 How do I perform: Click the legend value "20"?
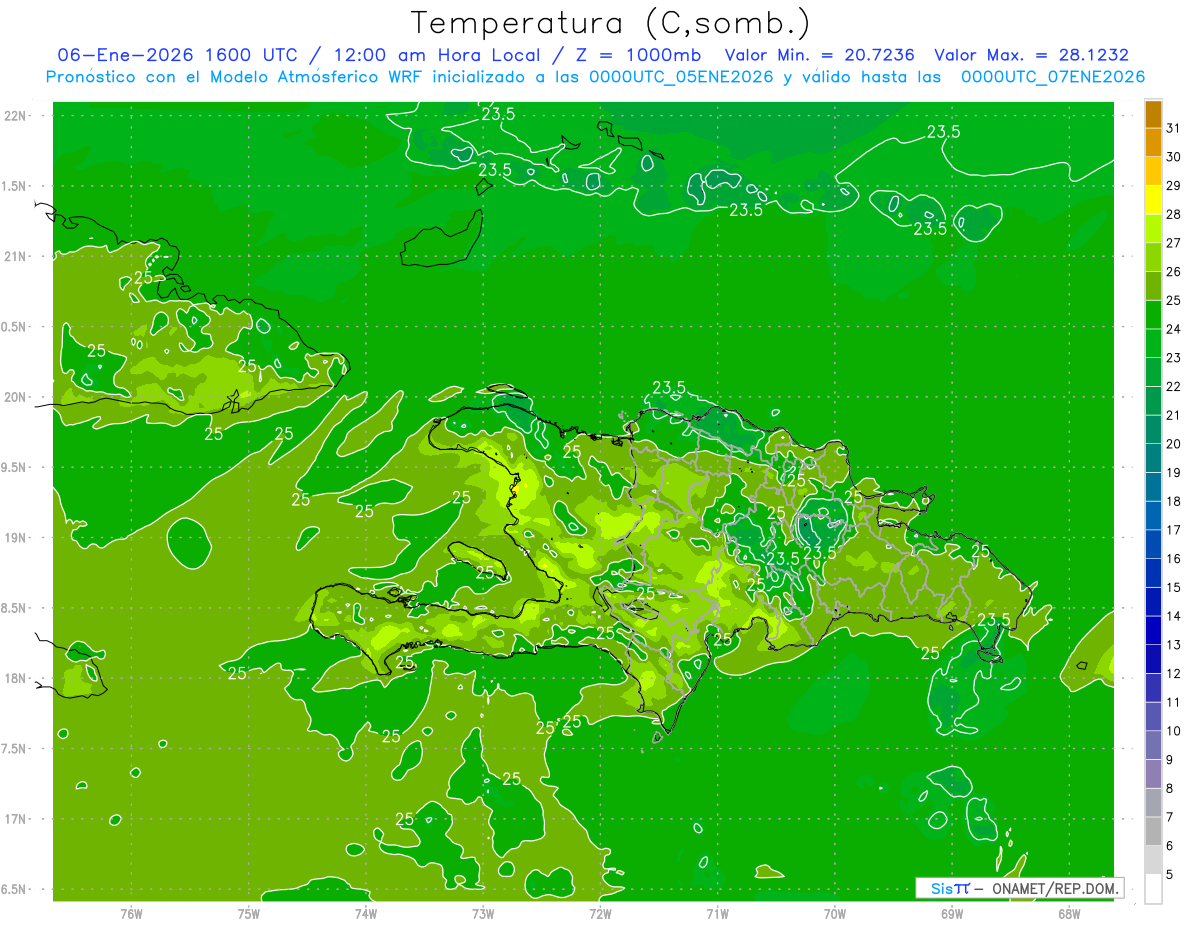1174,444
